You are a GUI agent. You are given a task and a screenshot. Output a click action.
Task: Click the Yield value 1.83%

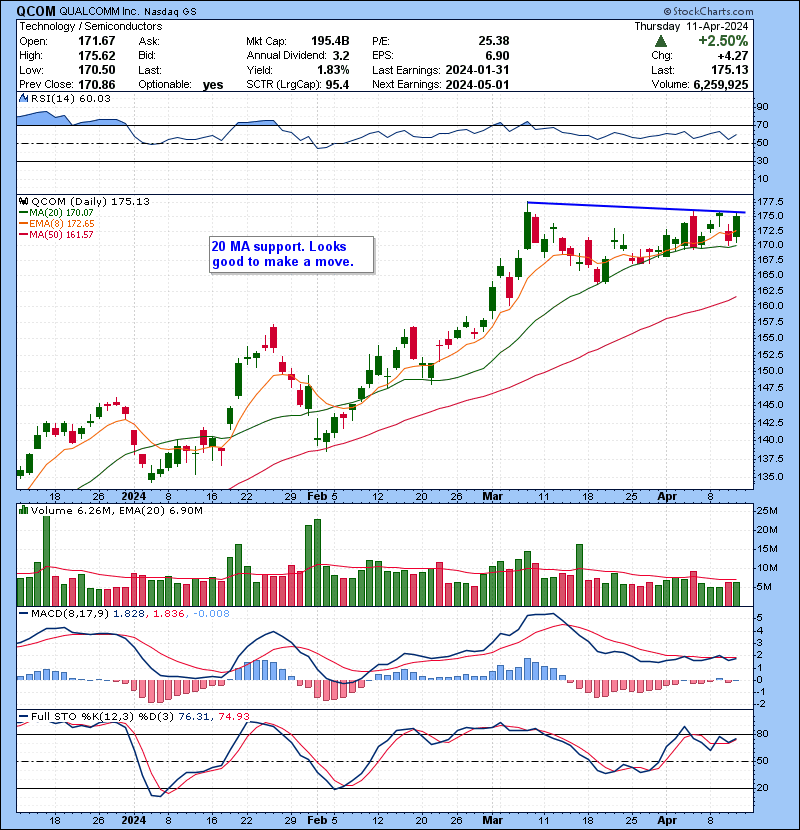pyautogui.click(x=333, y=70)
